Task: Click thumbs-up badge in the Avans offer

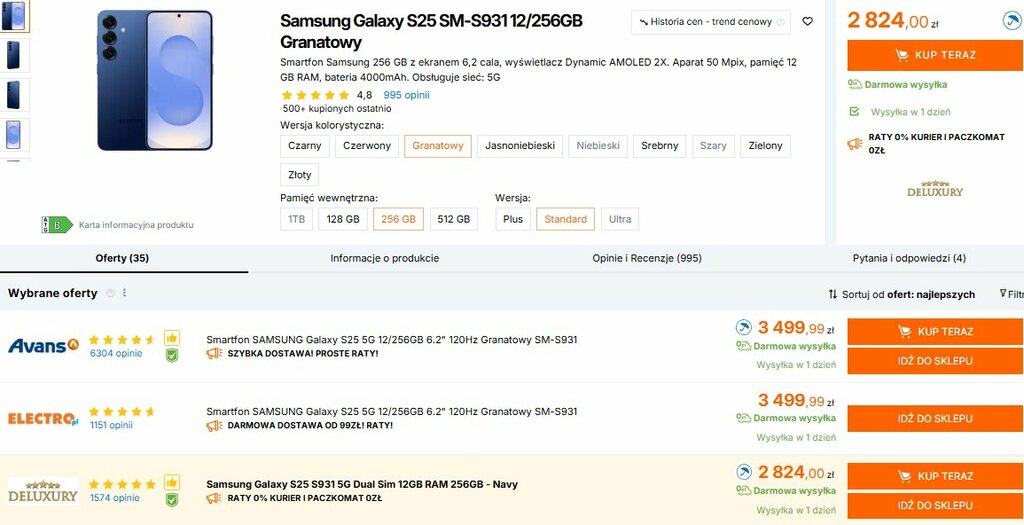Action: [x=171, y=337]
